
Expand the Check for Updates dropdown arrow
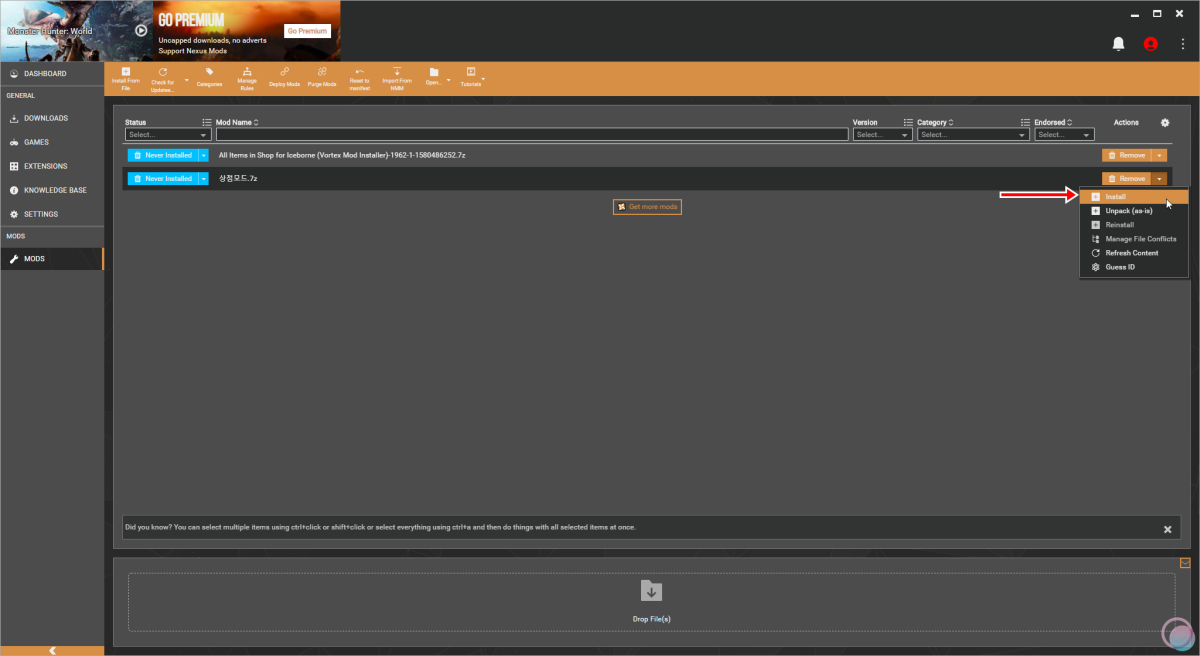tap(186, 79)
